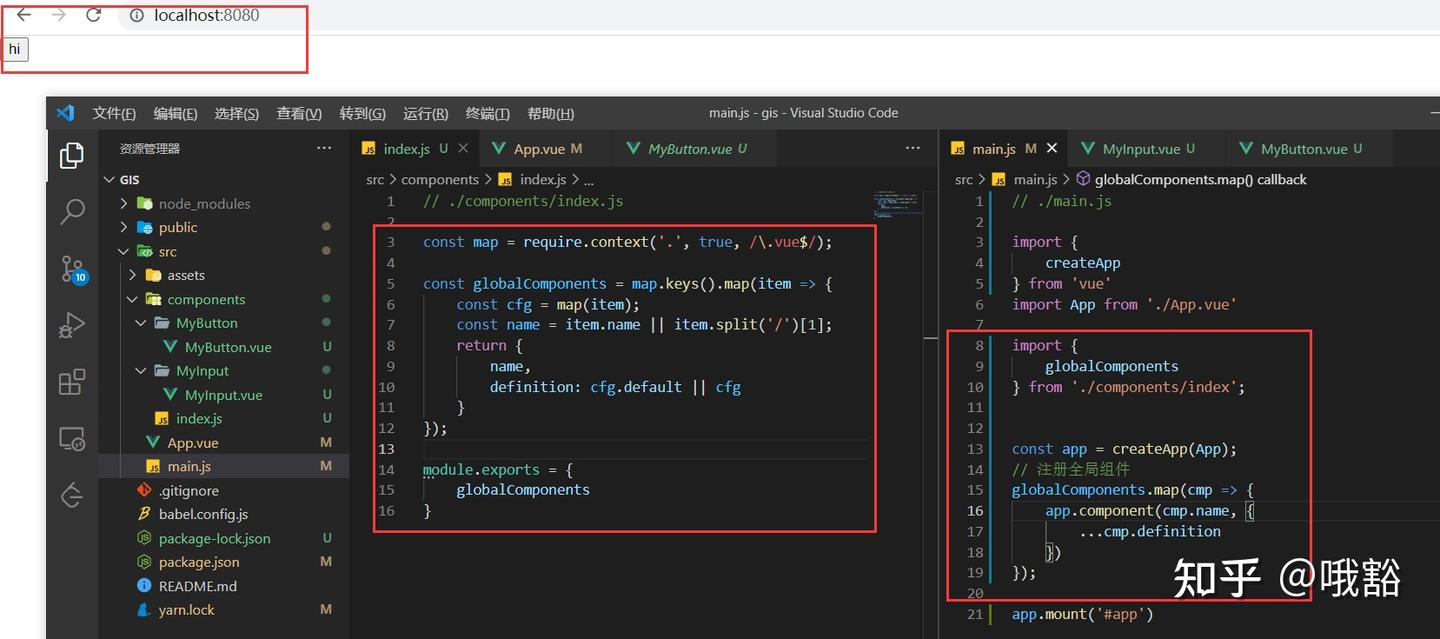This screenshot has width=1440, height=639.
Task: Open the Search view in the activity bar
Action: click(x=71, y=211)
